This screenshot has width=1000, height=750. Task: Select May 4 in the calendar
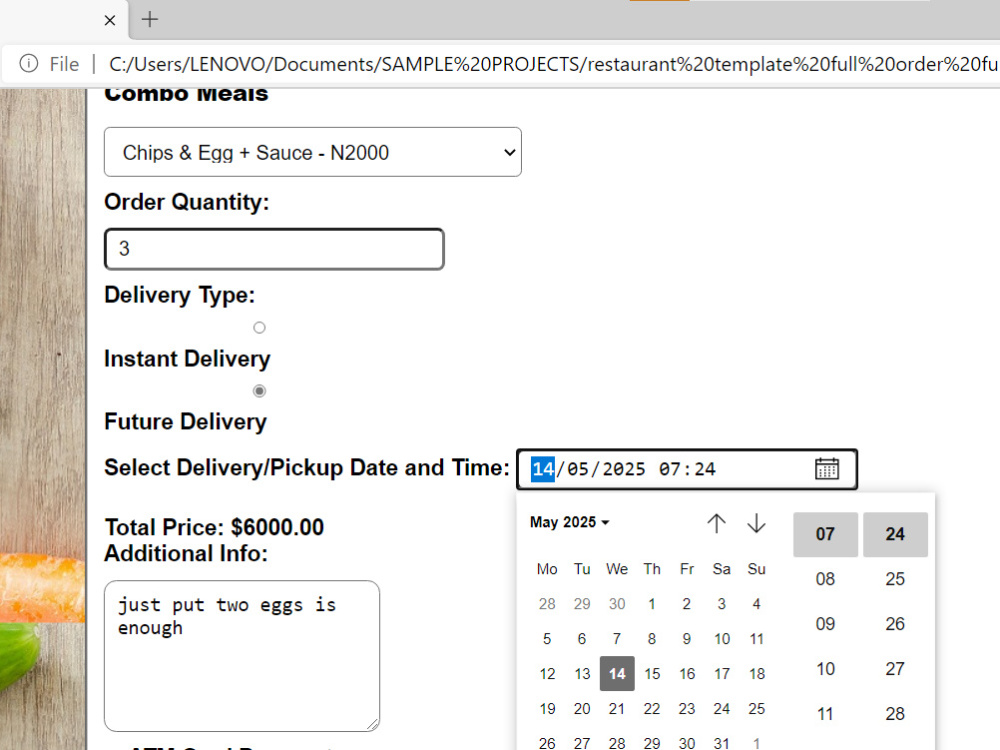coord(757,604)
